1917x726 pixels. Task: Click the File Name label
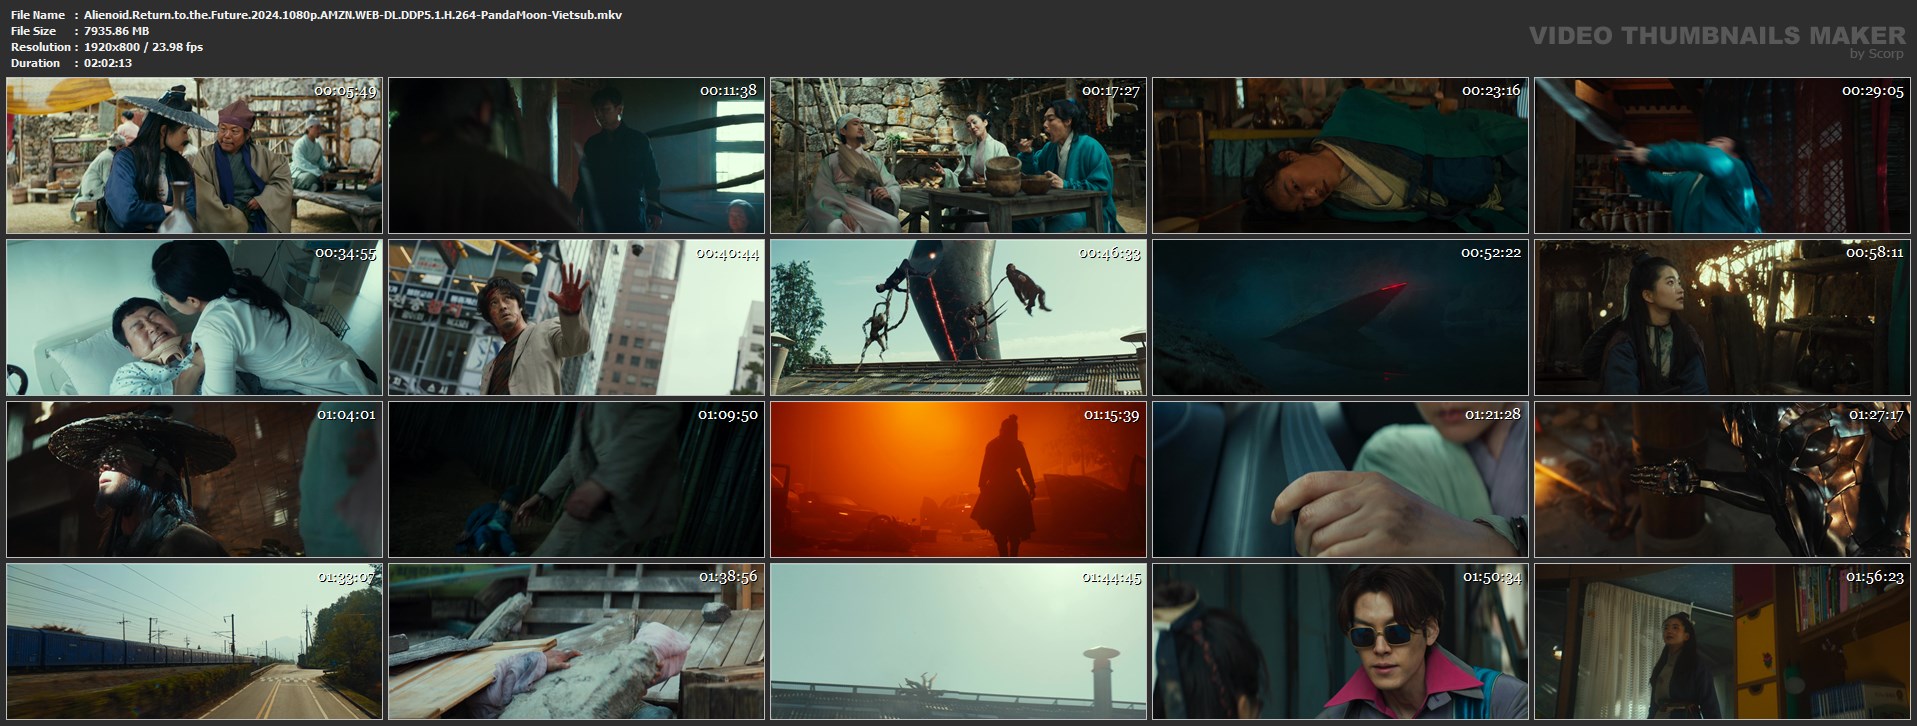point(38,15)
